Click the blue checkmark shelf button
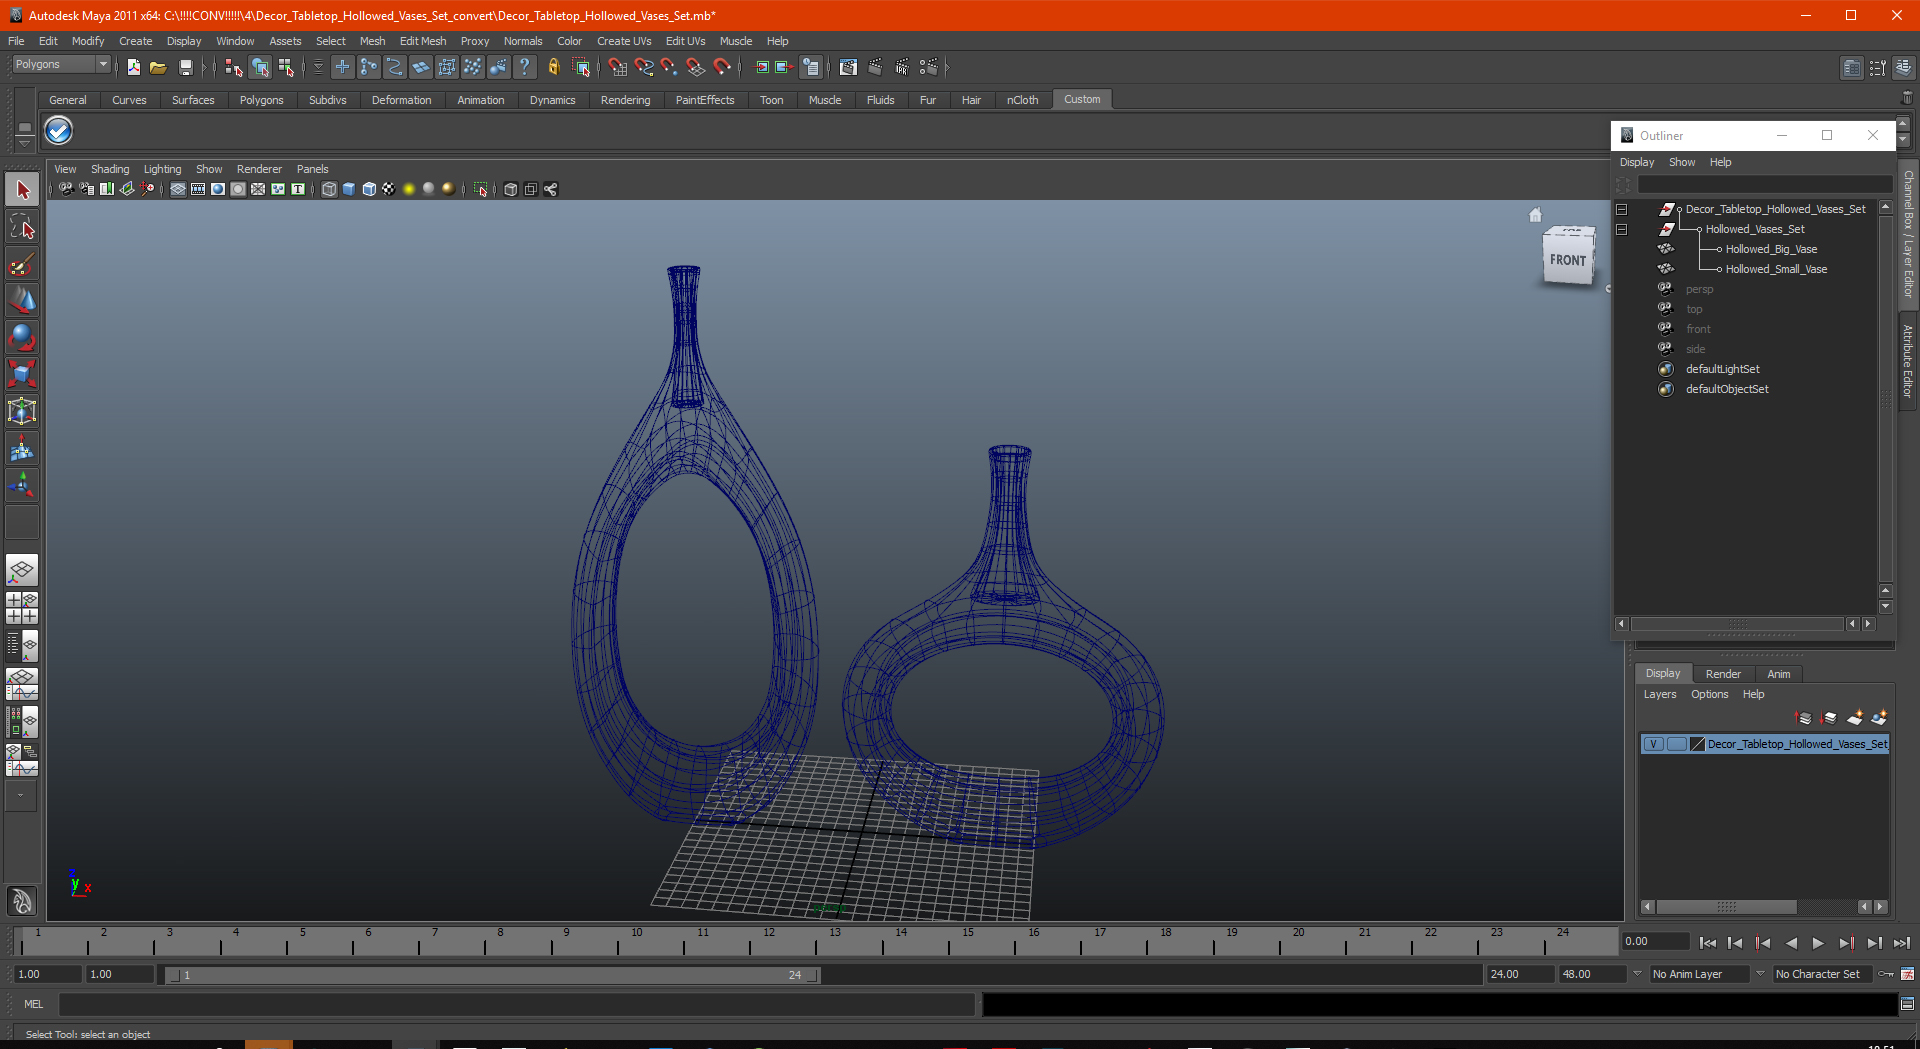The image size is (1920, 1049). tap(59, 131)
